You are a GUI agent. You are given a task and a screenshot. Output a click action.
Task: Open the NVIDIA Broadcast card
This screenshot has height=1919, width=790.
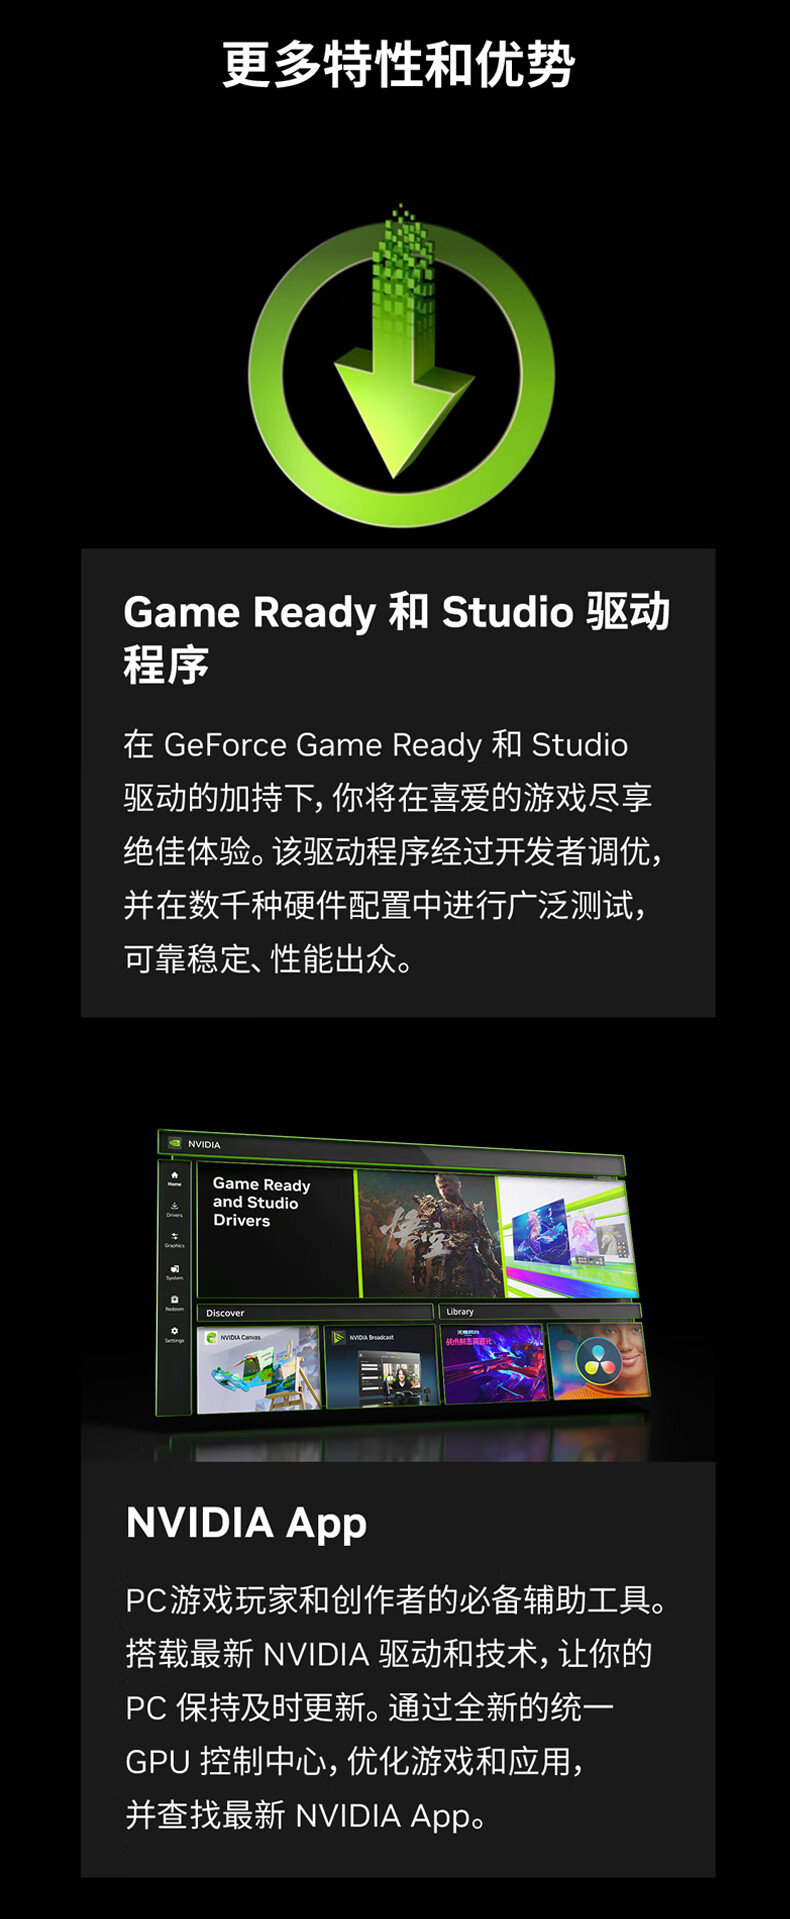(x=381, y=1366)
